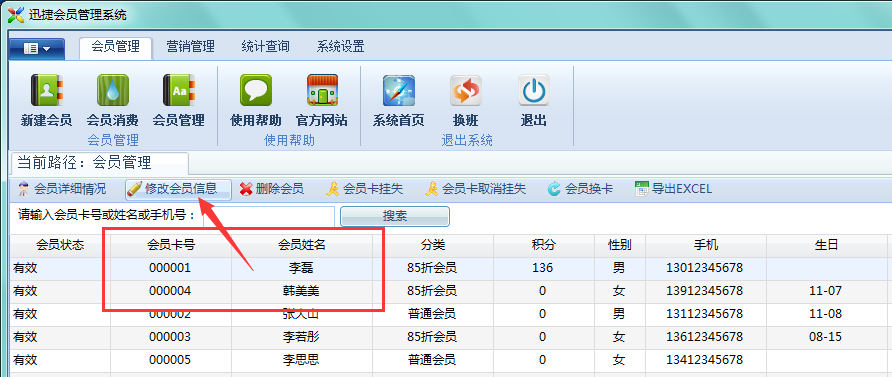The width and height of the screenshot is (892, 377).
Task: Select card number 000003 cell
Action: (x=170, y=337)
